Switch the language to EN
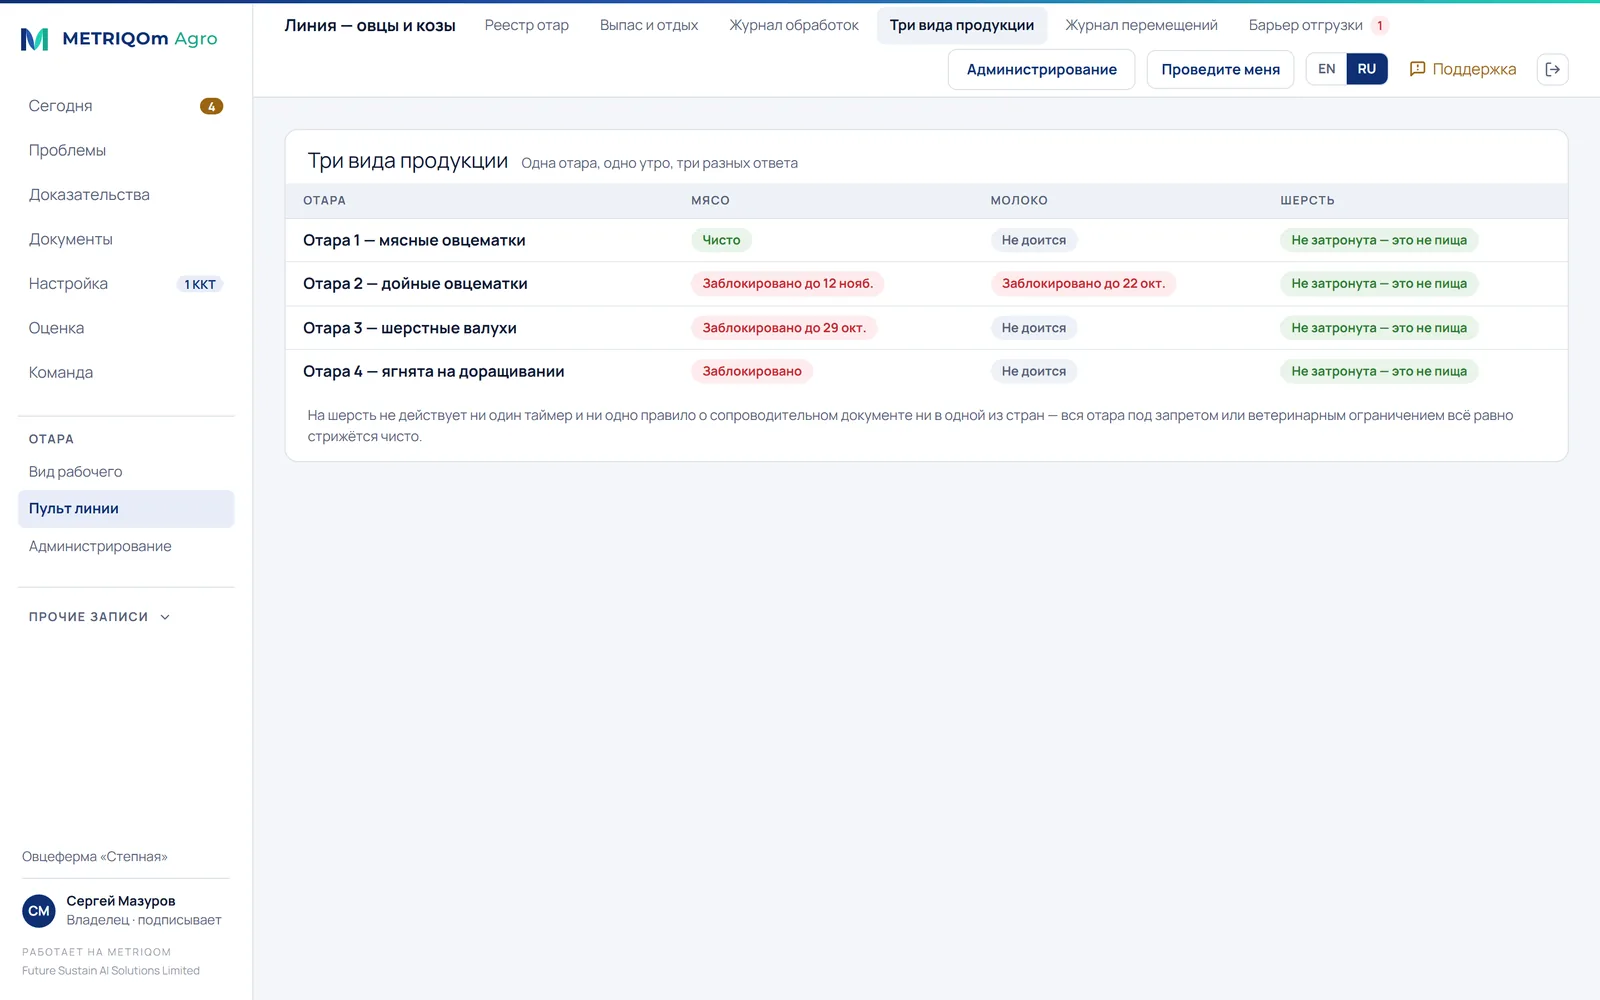1600x1000 pixels. pyautogui.click(x=1326, y=69)
